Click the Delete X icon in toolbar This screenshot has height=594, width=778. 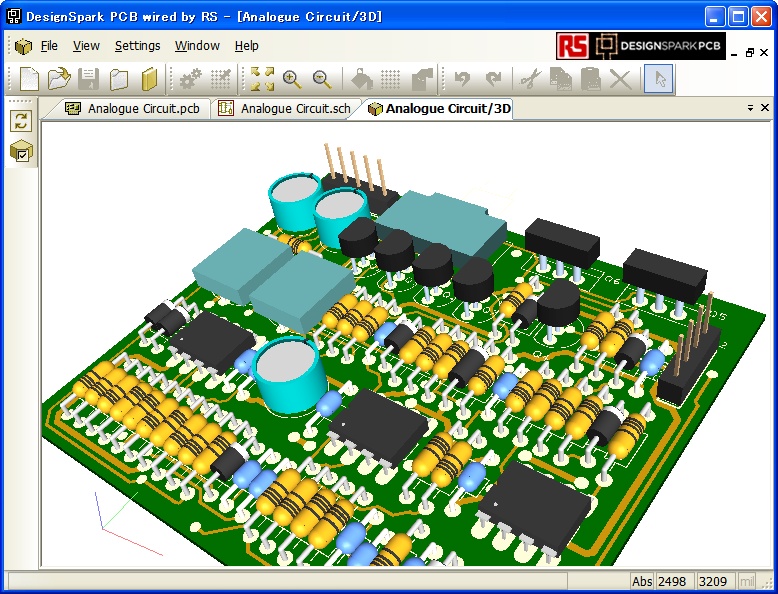point(620,79)
